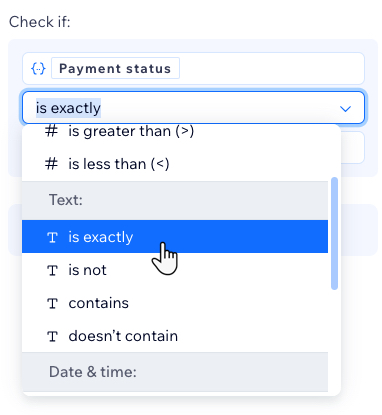The height and width of the screenshot is (415, 382).
Task: Click the 'Date & time:' section header
Action: click(175, 372)
